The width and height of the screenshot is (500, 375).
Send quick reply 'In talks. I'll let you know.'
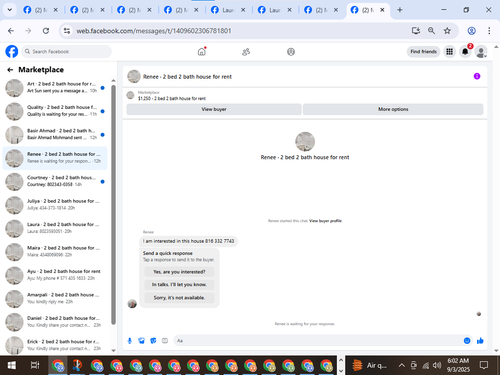coord(179,285)
